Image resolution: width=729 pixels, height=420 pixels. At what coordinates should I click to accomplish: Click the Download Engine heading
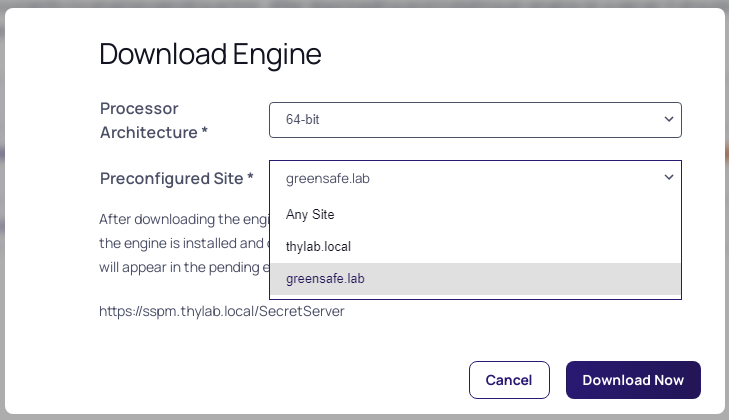[210, 54]
